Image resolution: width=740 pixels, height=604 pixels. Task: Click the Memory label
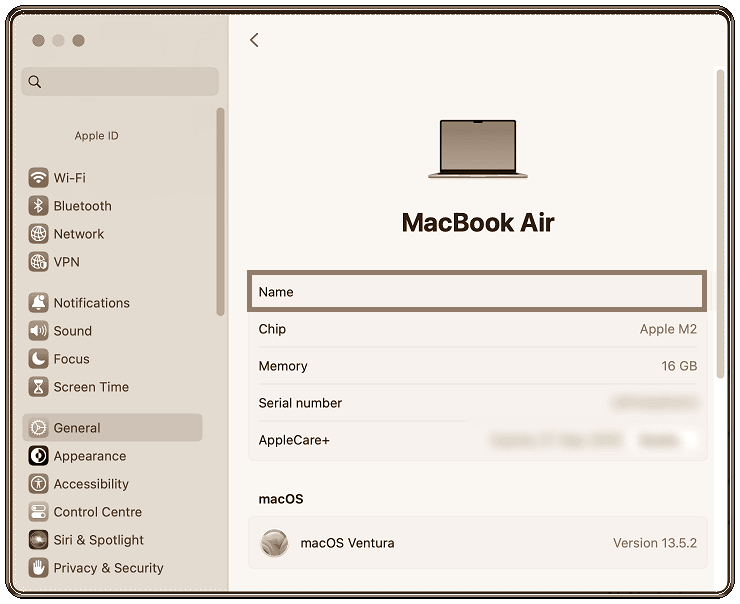click(x=283, y=366)
